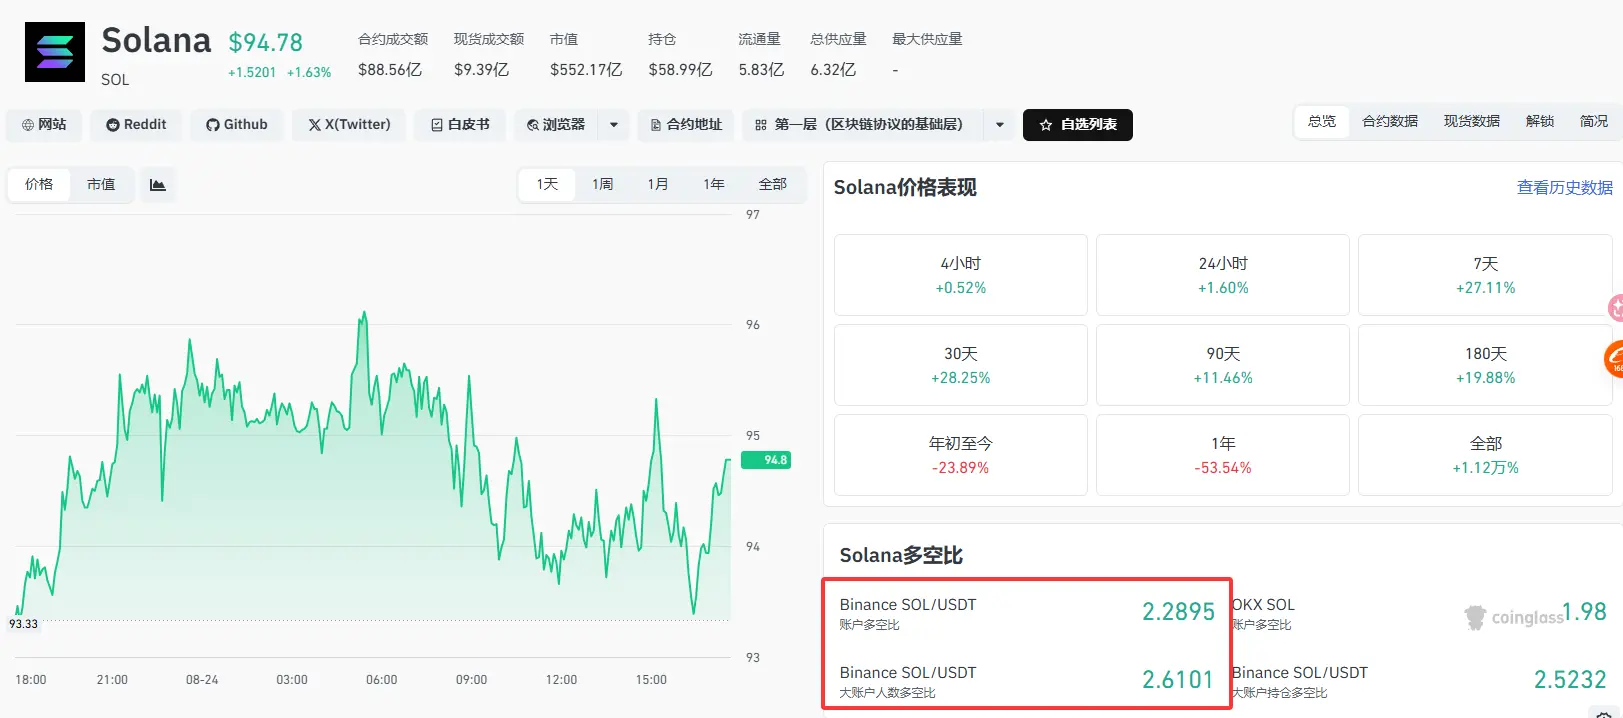Viewport: 1623px width, 718px height.
Task: Select the 价格 chart toggle
Action: click(x=39, y=184)
